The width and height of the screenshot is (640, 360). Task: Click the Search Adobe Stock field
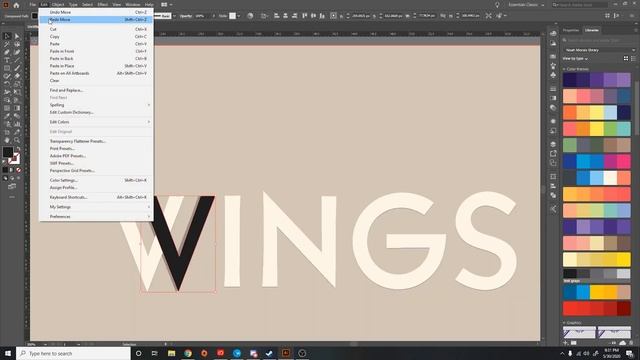[x=580, y=5]
